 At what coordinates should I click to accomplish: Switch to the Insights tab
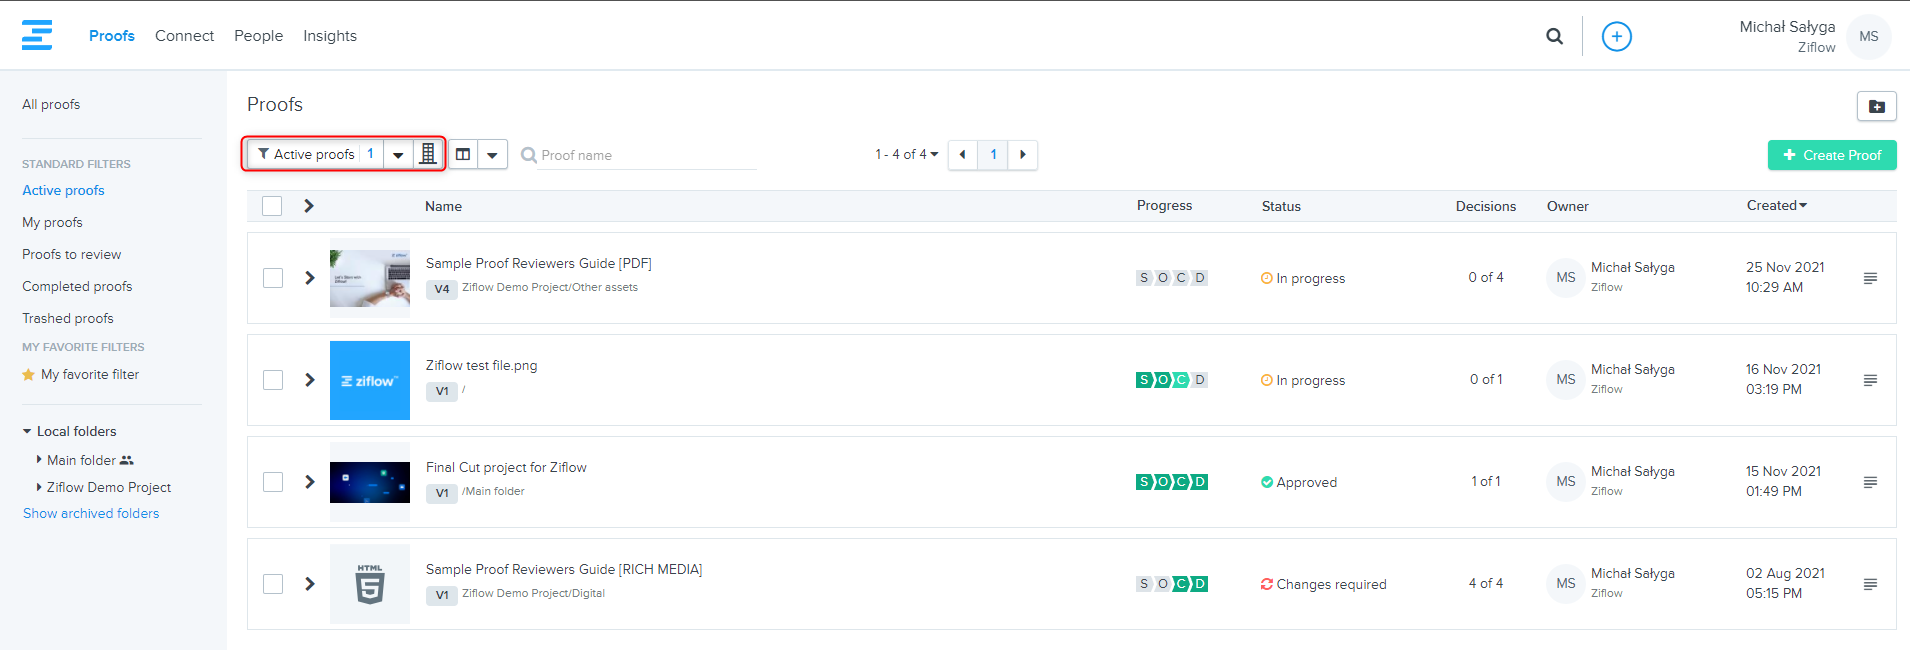[330, 36]
